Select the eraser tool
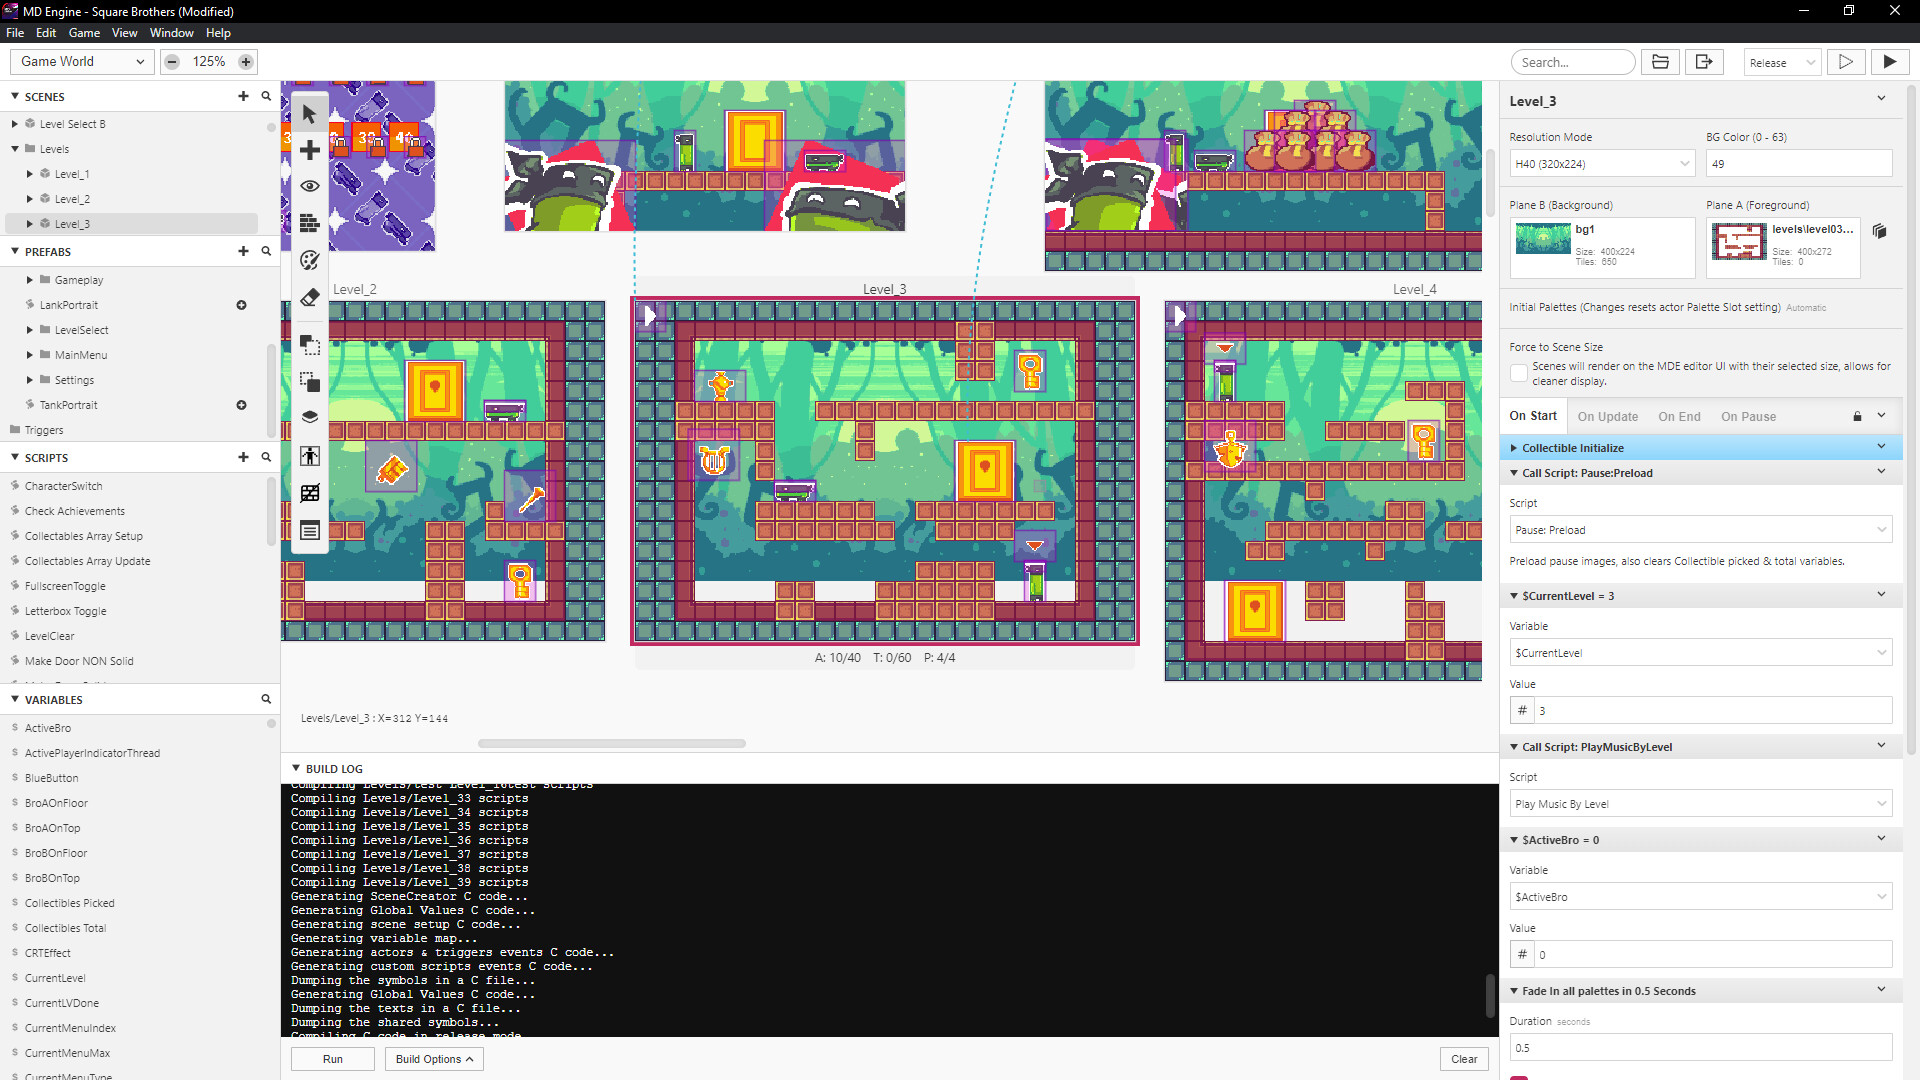Image resolution: width=1920 pixels, height=1080 pixels. tap(309, 297)
